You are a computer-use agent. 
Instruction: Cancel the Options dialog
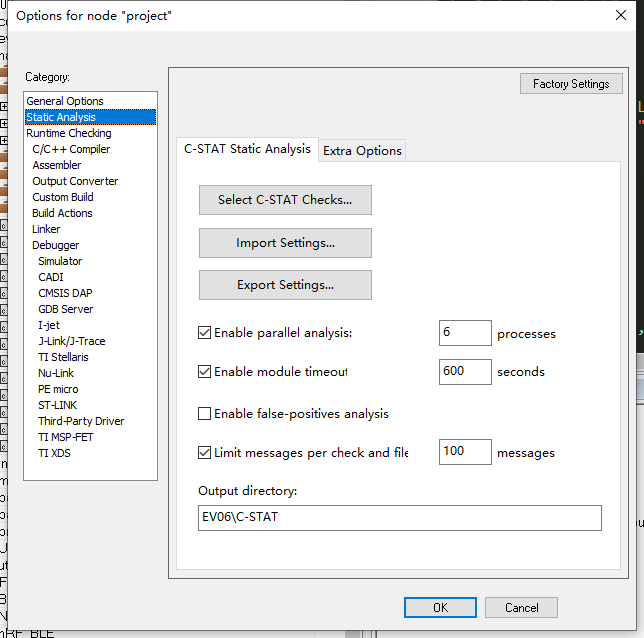(x=521, y=607)
